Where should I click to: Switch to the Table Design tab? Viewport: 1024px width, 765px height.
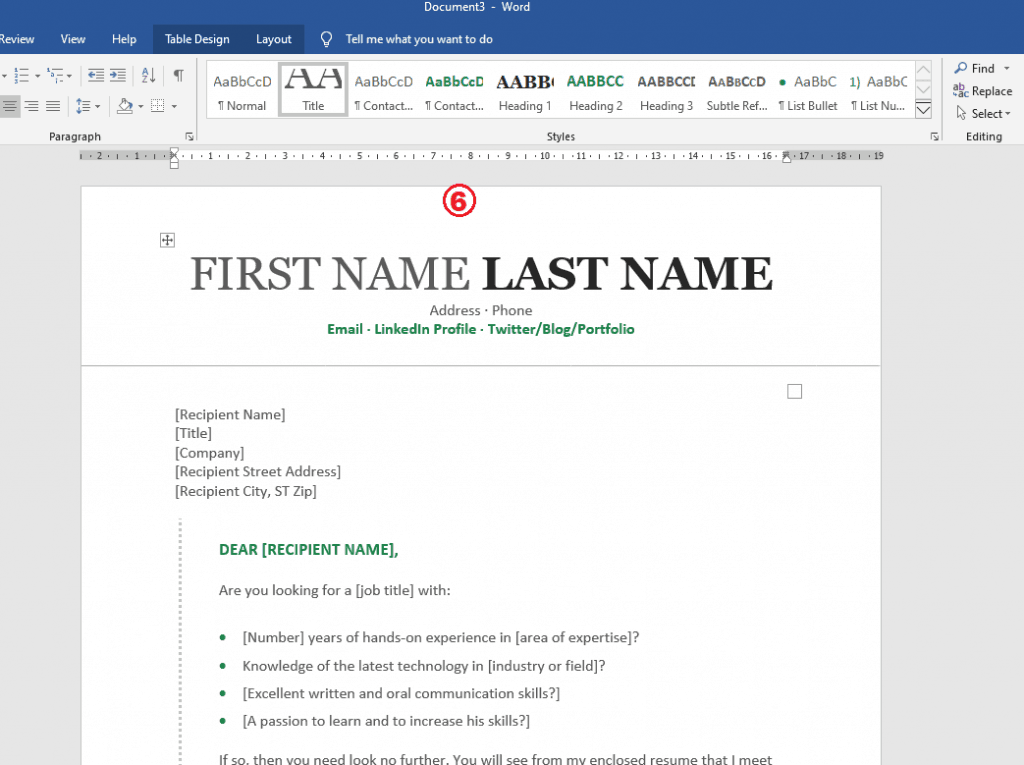coord(197,39)
